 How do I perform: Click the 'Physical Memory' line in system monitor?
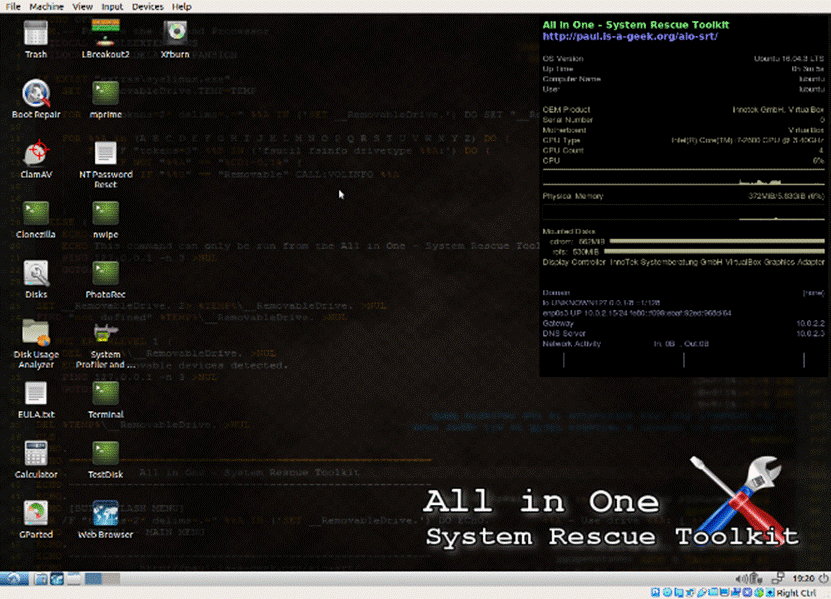[683, 196]
